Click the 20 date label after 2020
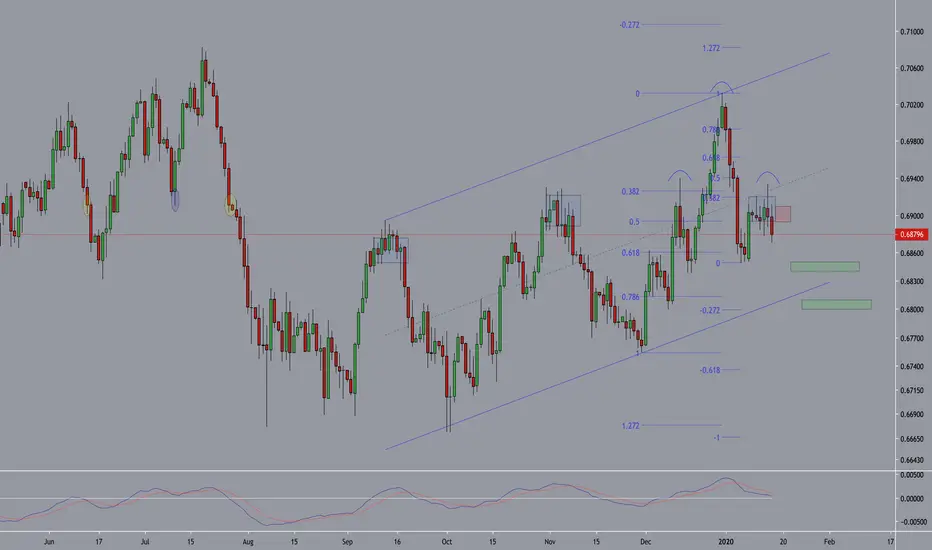The height and width of the screenshot is (550, 932). pyautogui.click(x=783, y=542)
